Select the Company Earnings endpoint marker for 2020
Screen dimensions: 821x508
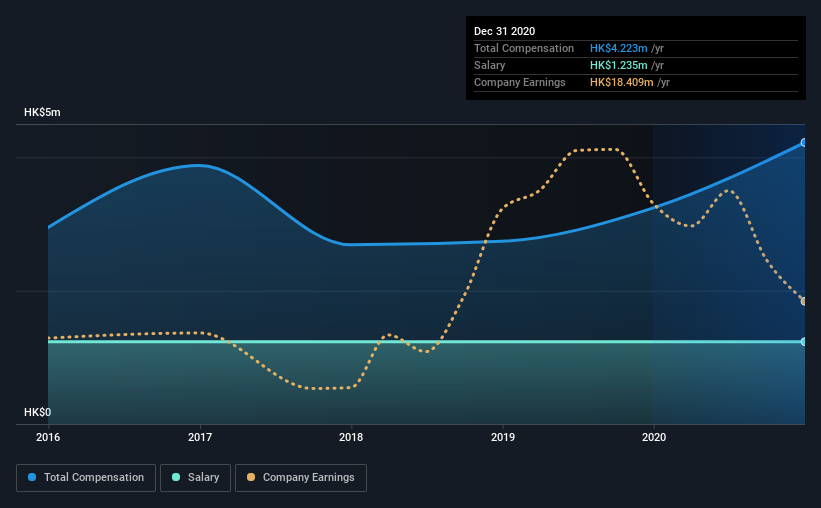[804, 301]
